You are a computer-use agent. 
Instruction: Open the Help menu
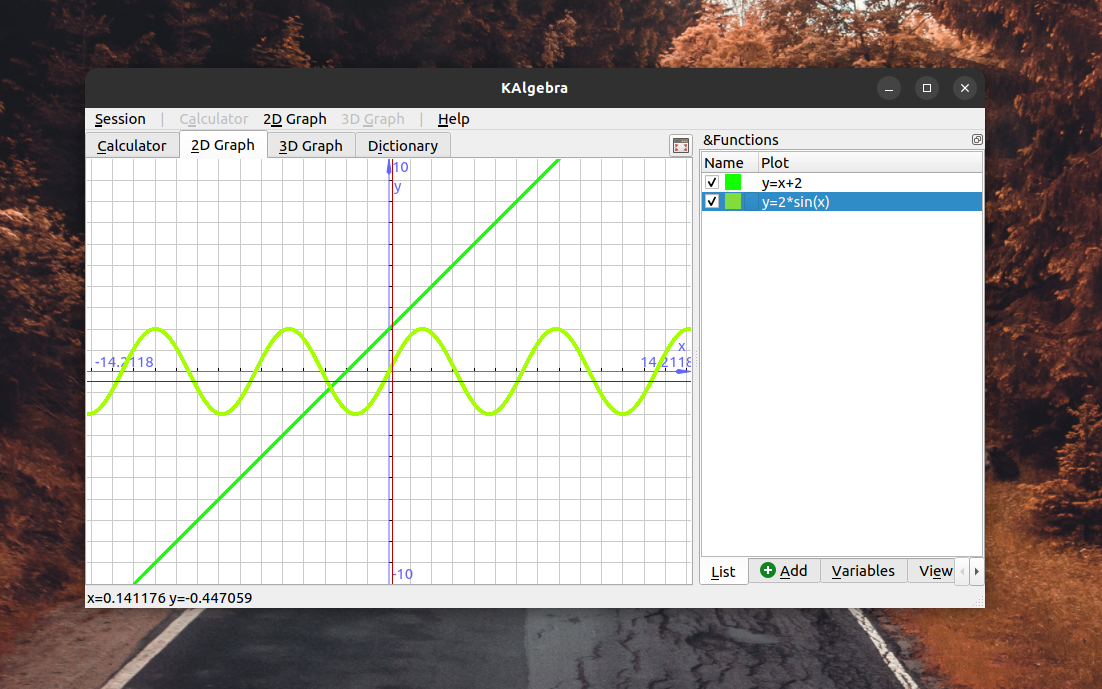(453, 119)
